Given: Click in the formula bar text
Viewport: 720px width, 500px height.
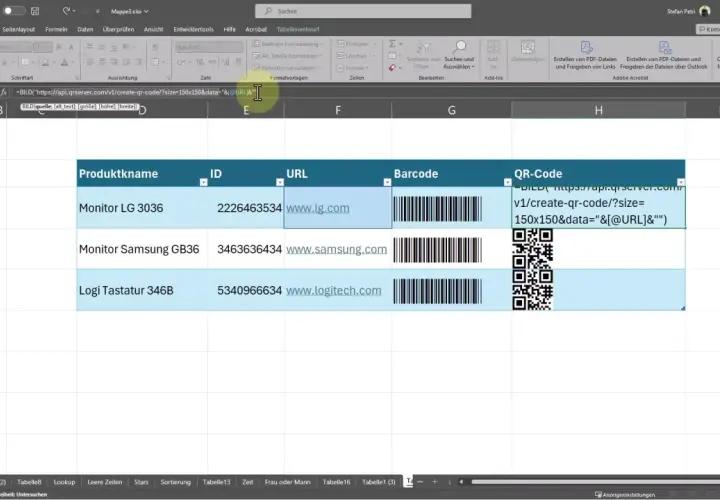Looking at the screenshot, I should click(135, 92).
